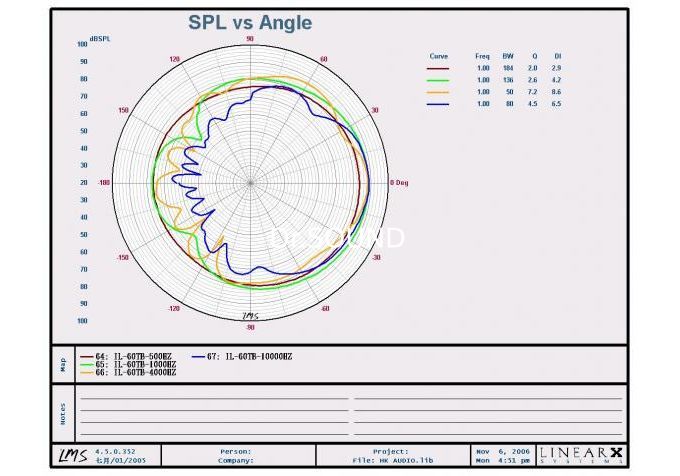Viewport: 680px width, 476px height.
Task: Click the blue curve line in the legend
Action: (438, 104)
